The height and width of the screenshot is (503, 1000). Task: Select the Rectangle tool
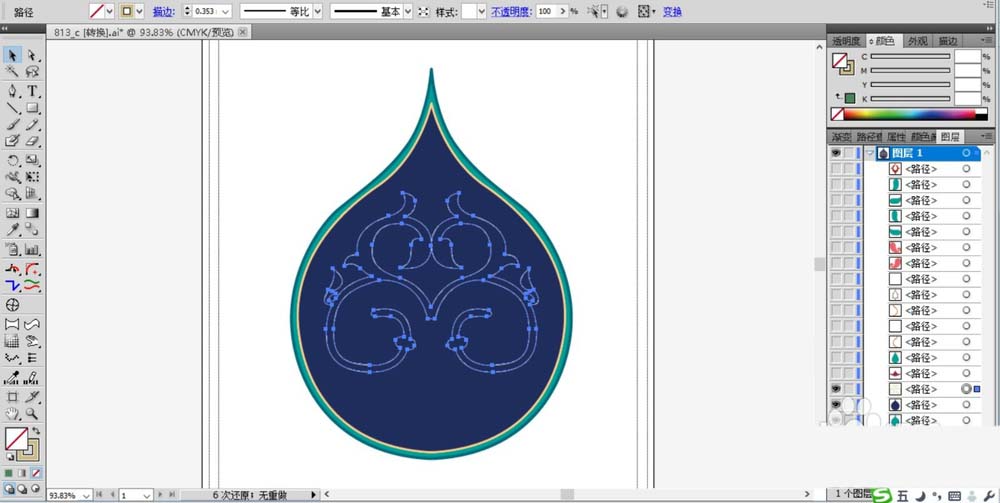(x=32, y=108)
